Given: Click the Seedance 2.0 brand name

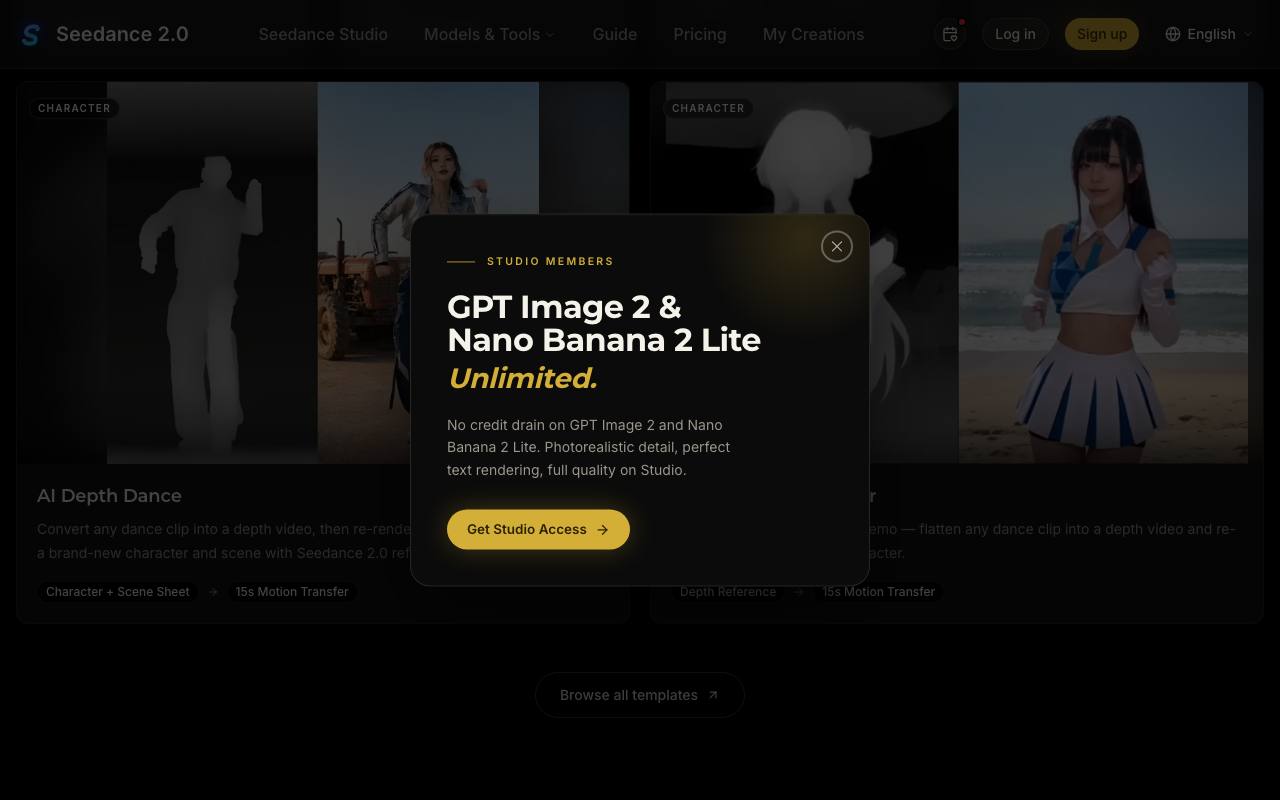Looking at the screenshot, I should 122,34.
